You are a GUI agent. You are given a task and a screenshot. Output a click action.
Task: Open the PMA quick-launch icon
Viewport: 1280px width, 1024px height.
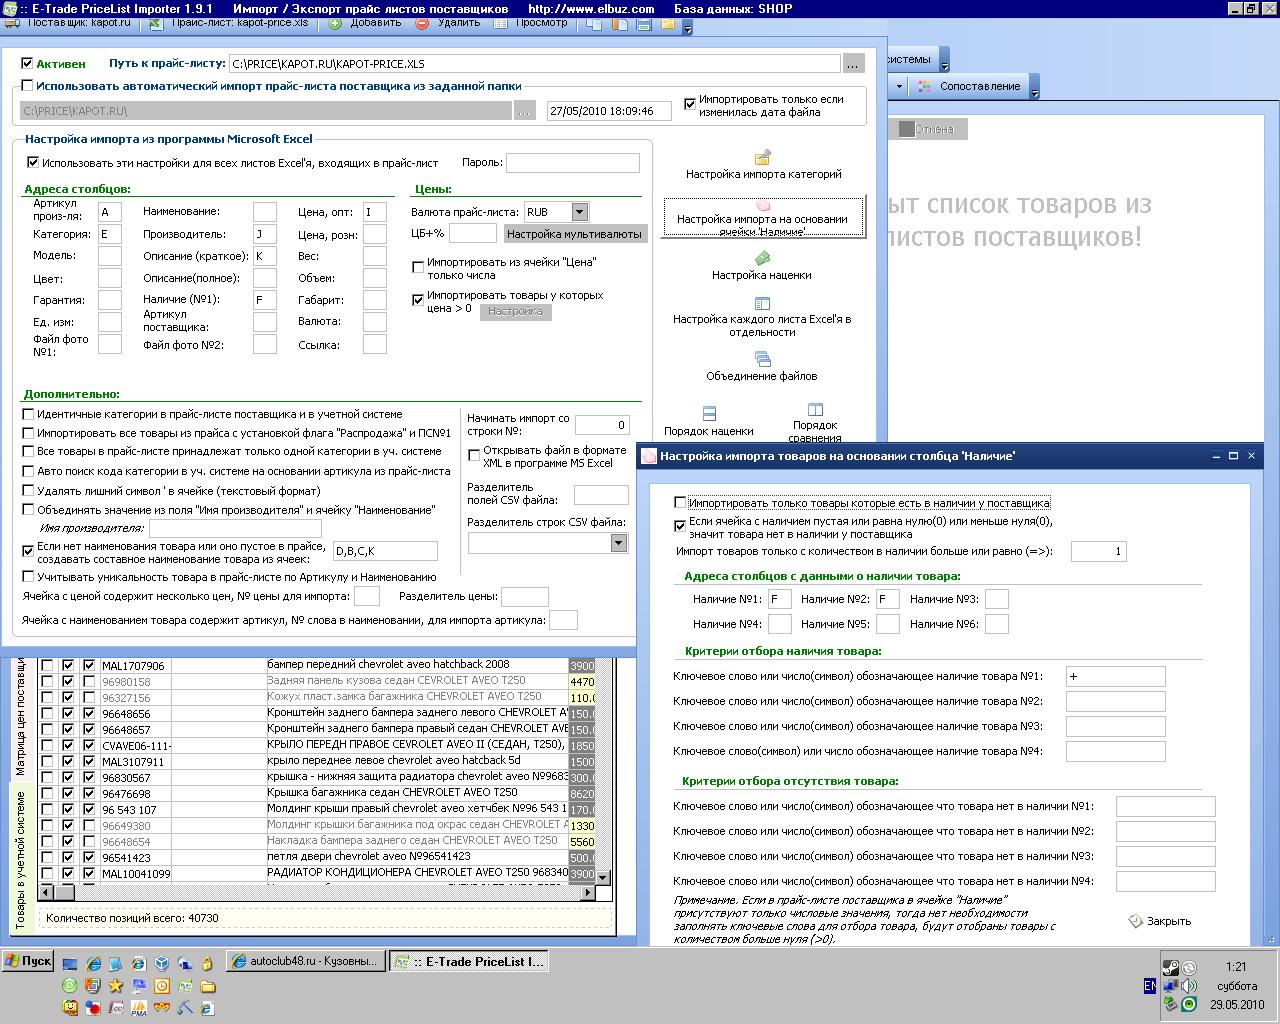tap(139, 1007)
